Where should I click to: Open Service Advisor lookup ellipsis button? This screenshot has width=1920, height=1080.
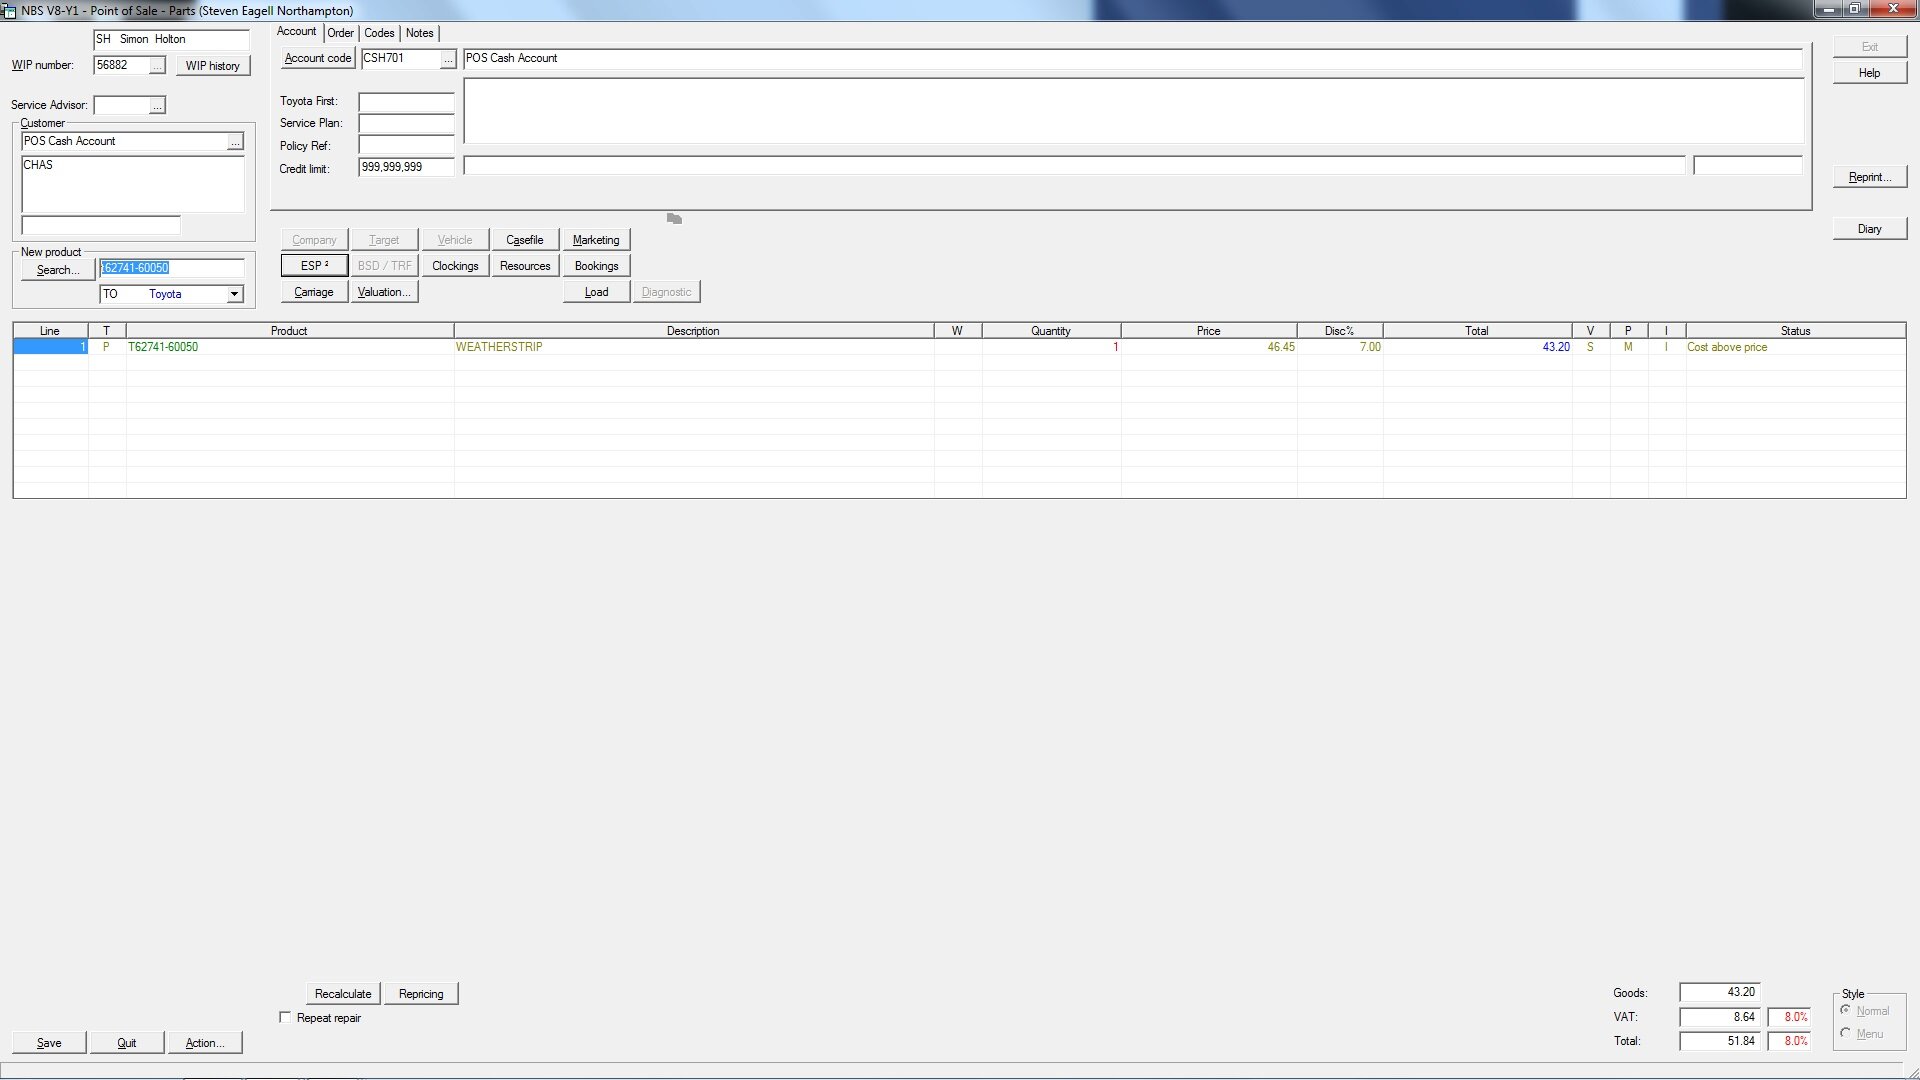157,106
